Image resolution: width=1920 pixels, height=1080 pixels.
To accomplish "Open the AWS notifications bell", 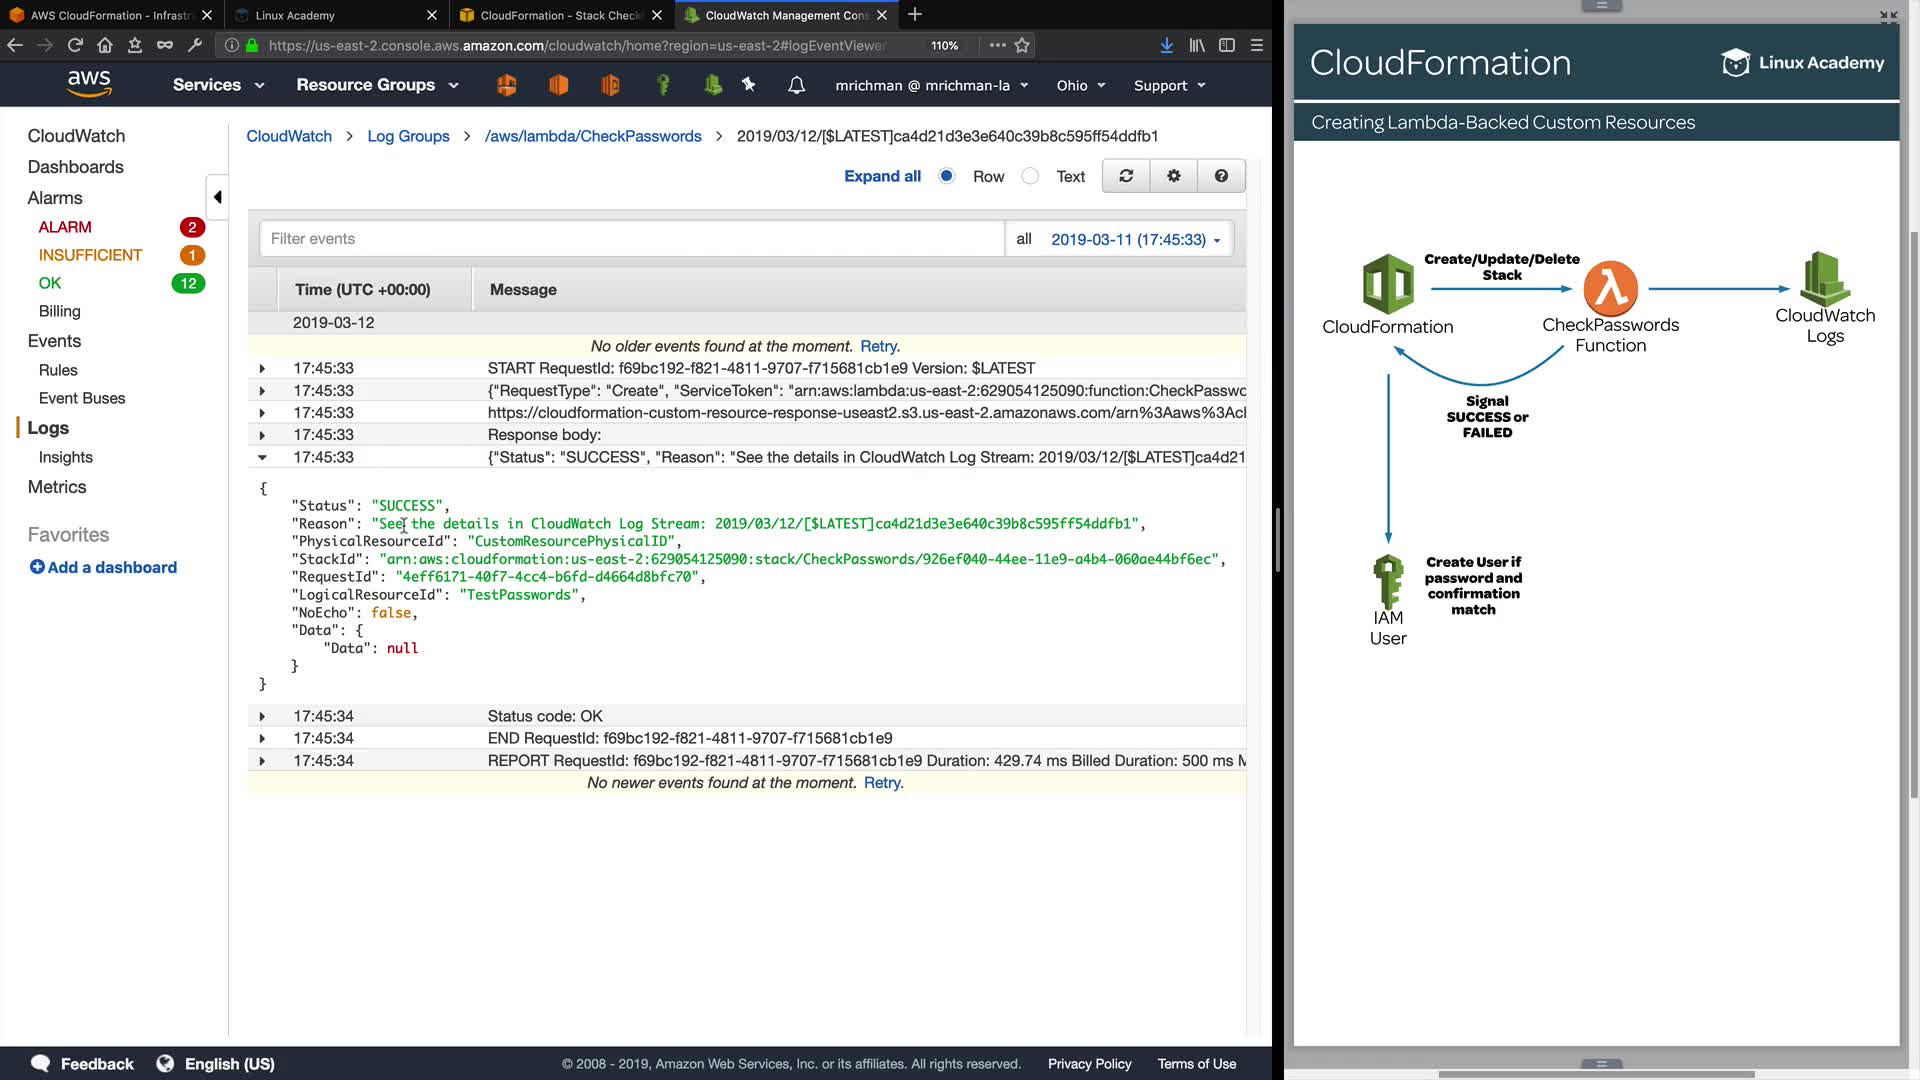I will click(796, 85).
